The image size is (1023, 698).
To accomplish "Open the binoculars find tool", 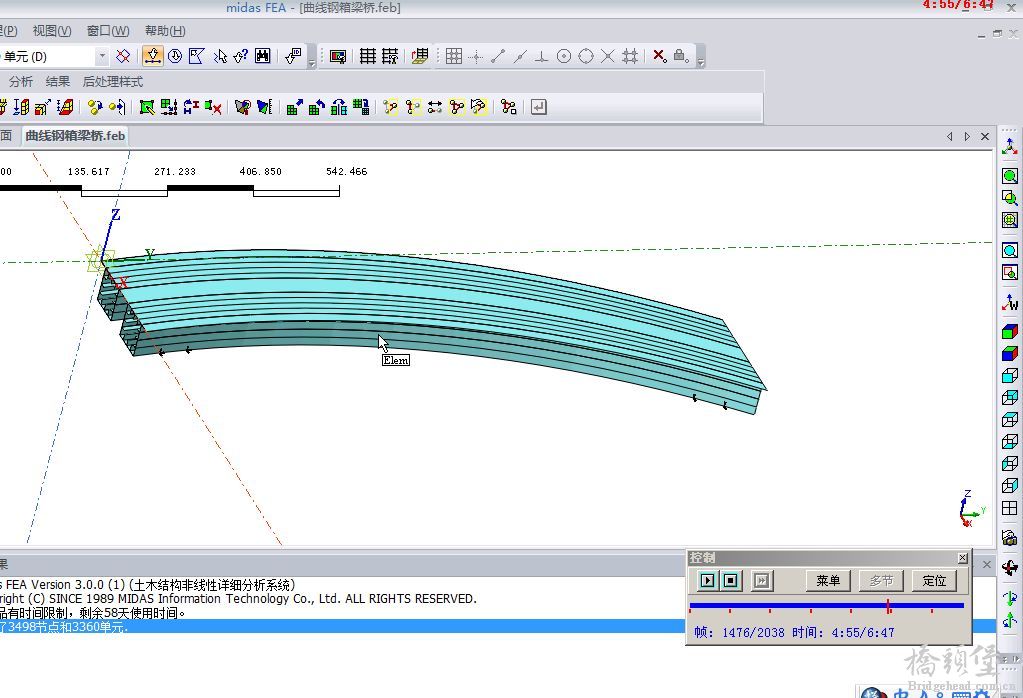I will [x=263, y=56].
